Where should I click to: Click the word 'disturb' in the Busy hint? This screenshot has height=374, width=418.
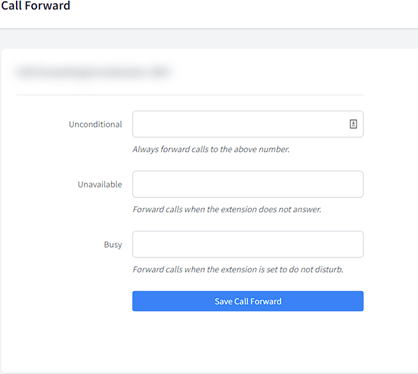[329, 269]
